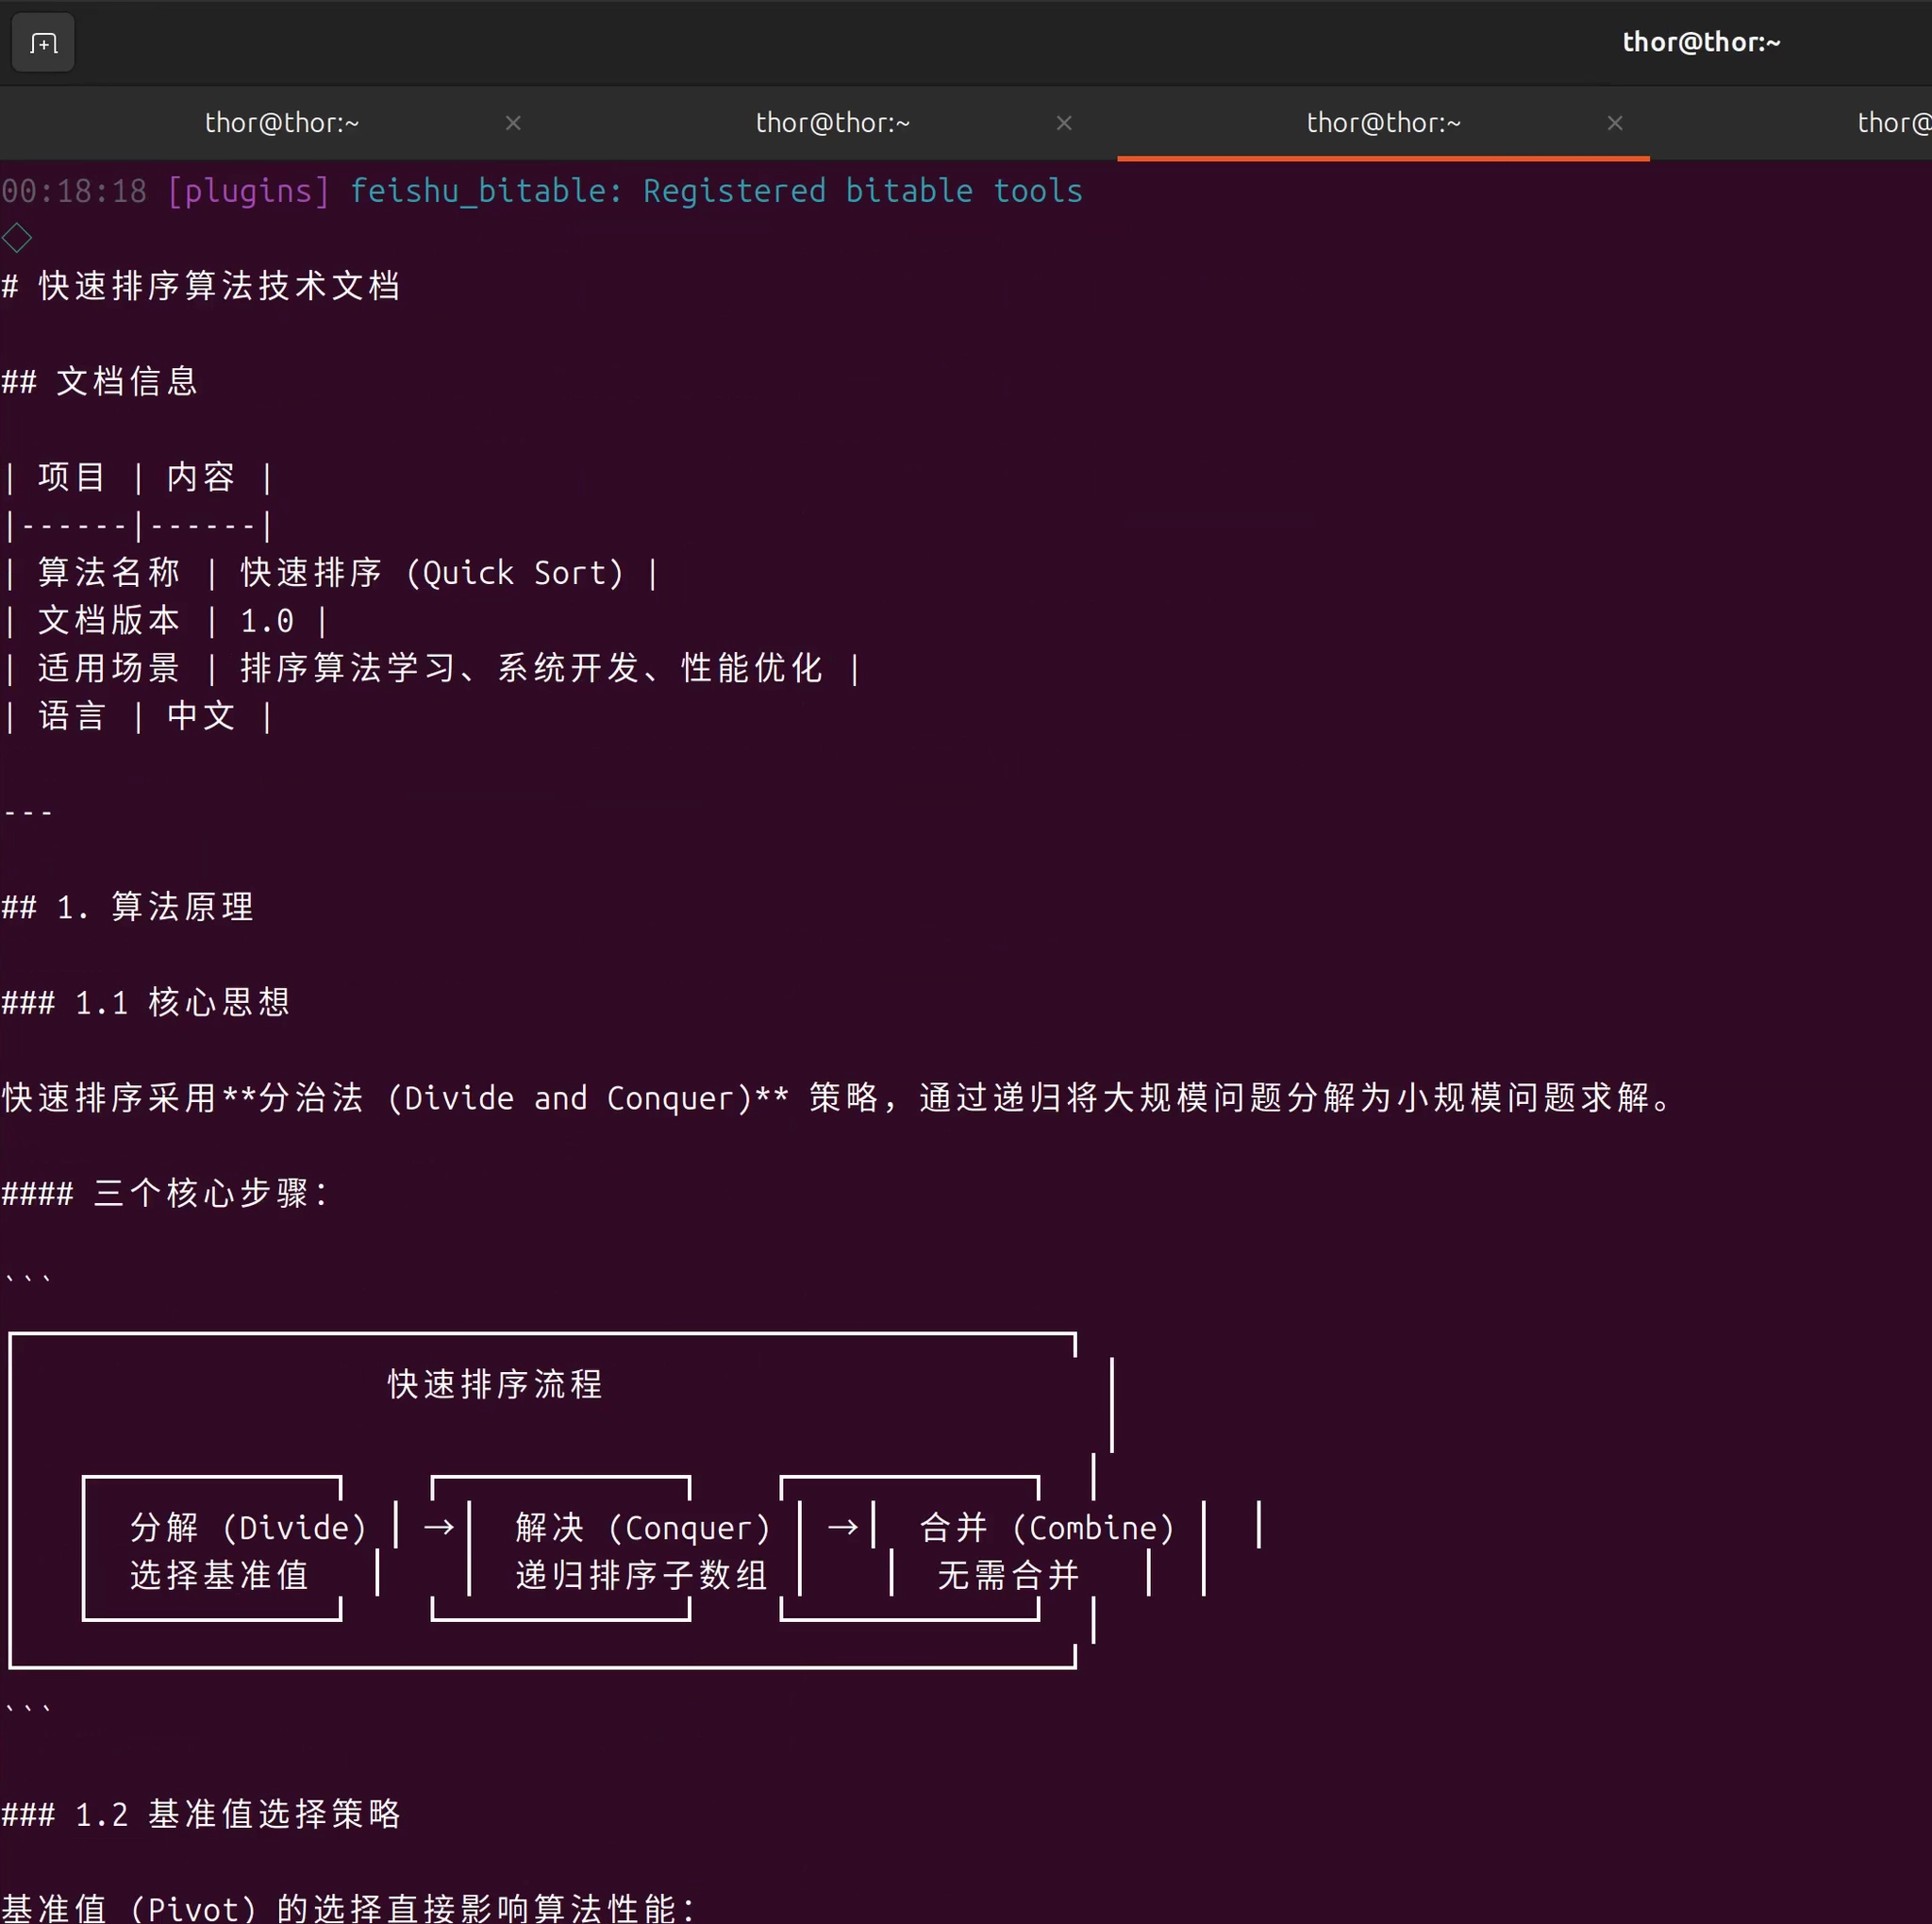Screen dimensions: 1932x1924
Task: Click the arrow between Divide and Conquer boxes
Action: coord(439,1527)
